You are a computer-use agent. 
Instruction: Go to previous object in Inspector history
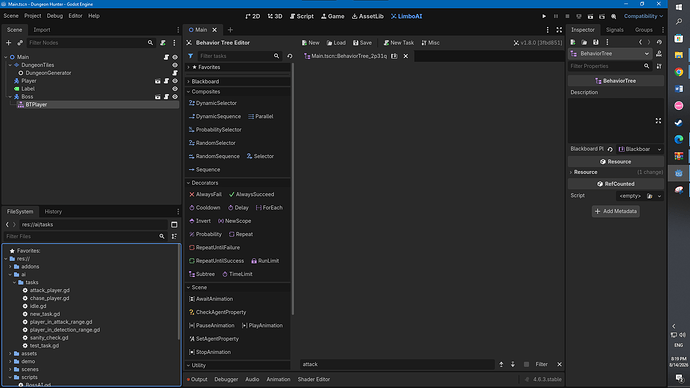click(640, 42)
